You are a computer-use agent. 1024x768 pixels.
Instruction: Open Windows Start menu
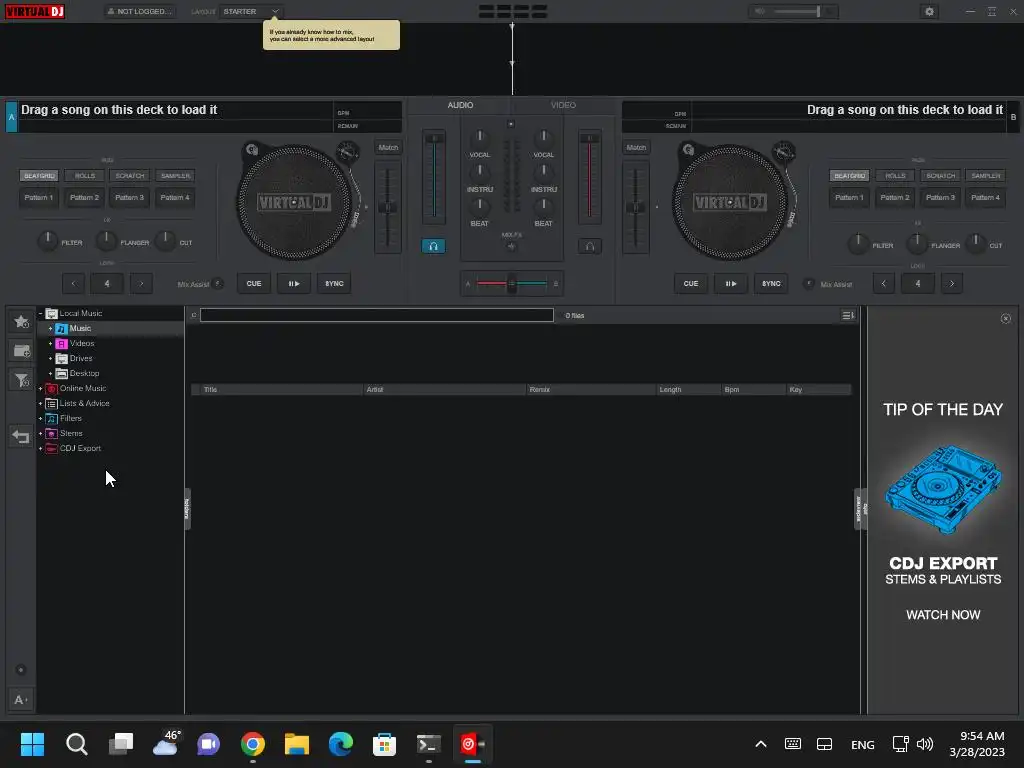(x=32, y=744)
